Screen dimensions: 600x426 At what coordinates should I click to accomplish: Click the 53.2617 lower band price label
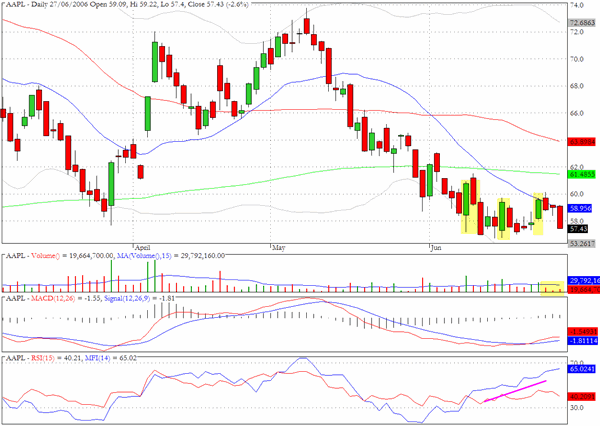tap(582, 243)
